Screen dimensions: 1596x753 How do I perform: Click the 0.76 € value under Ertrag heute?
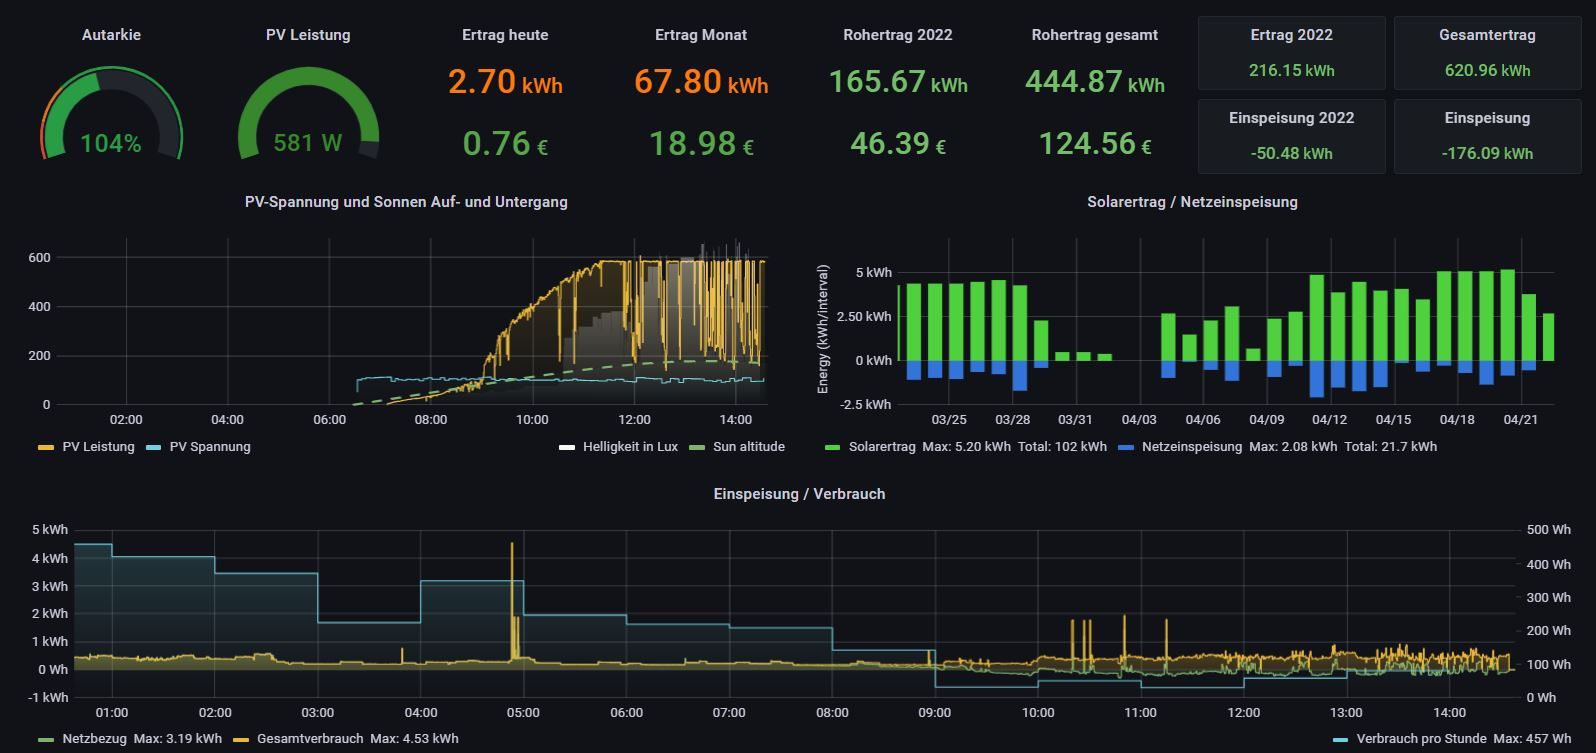[505, 144]
